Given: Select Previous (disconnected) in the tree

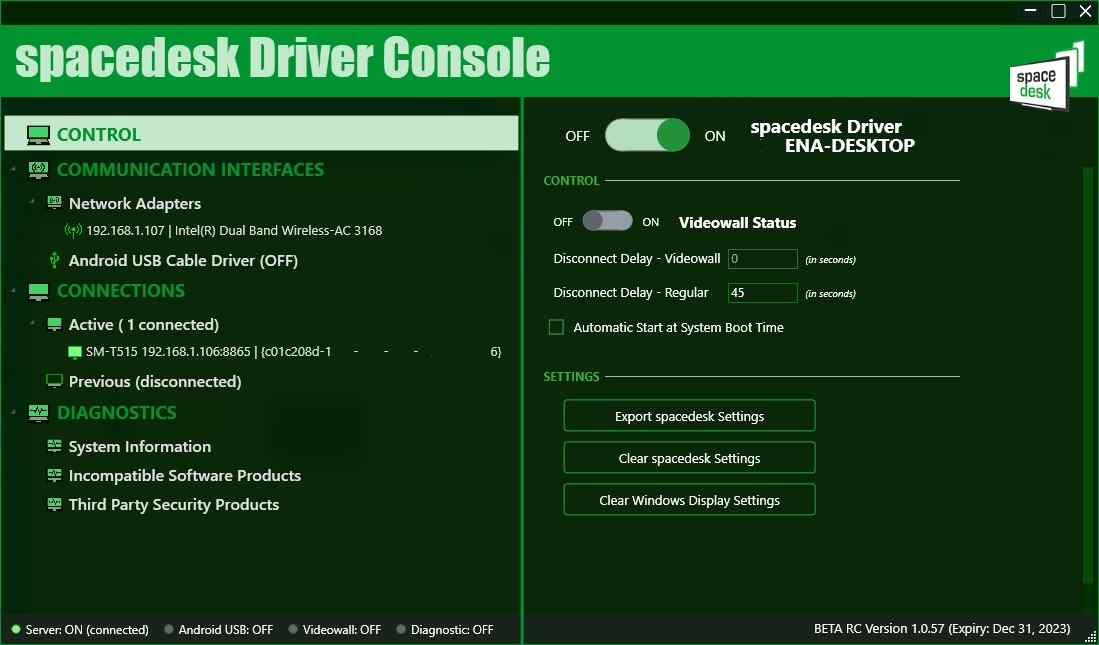Looking at the screenshot, I should pos(154,382).
